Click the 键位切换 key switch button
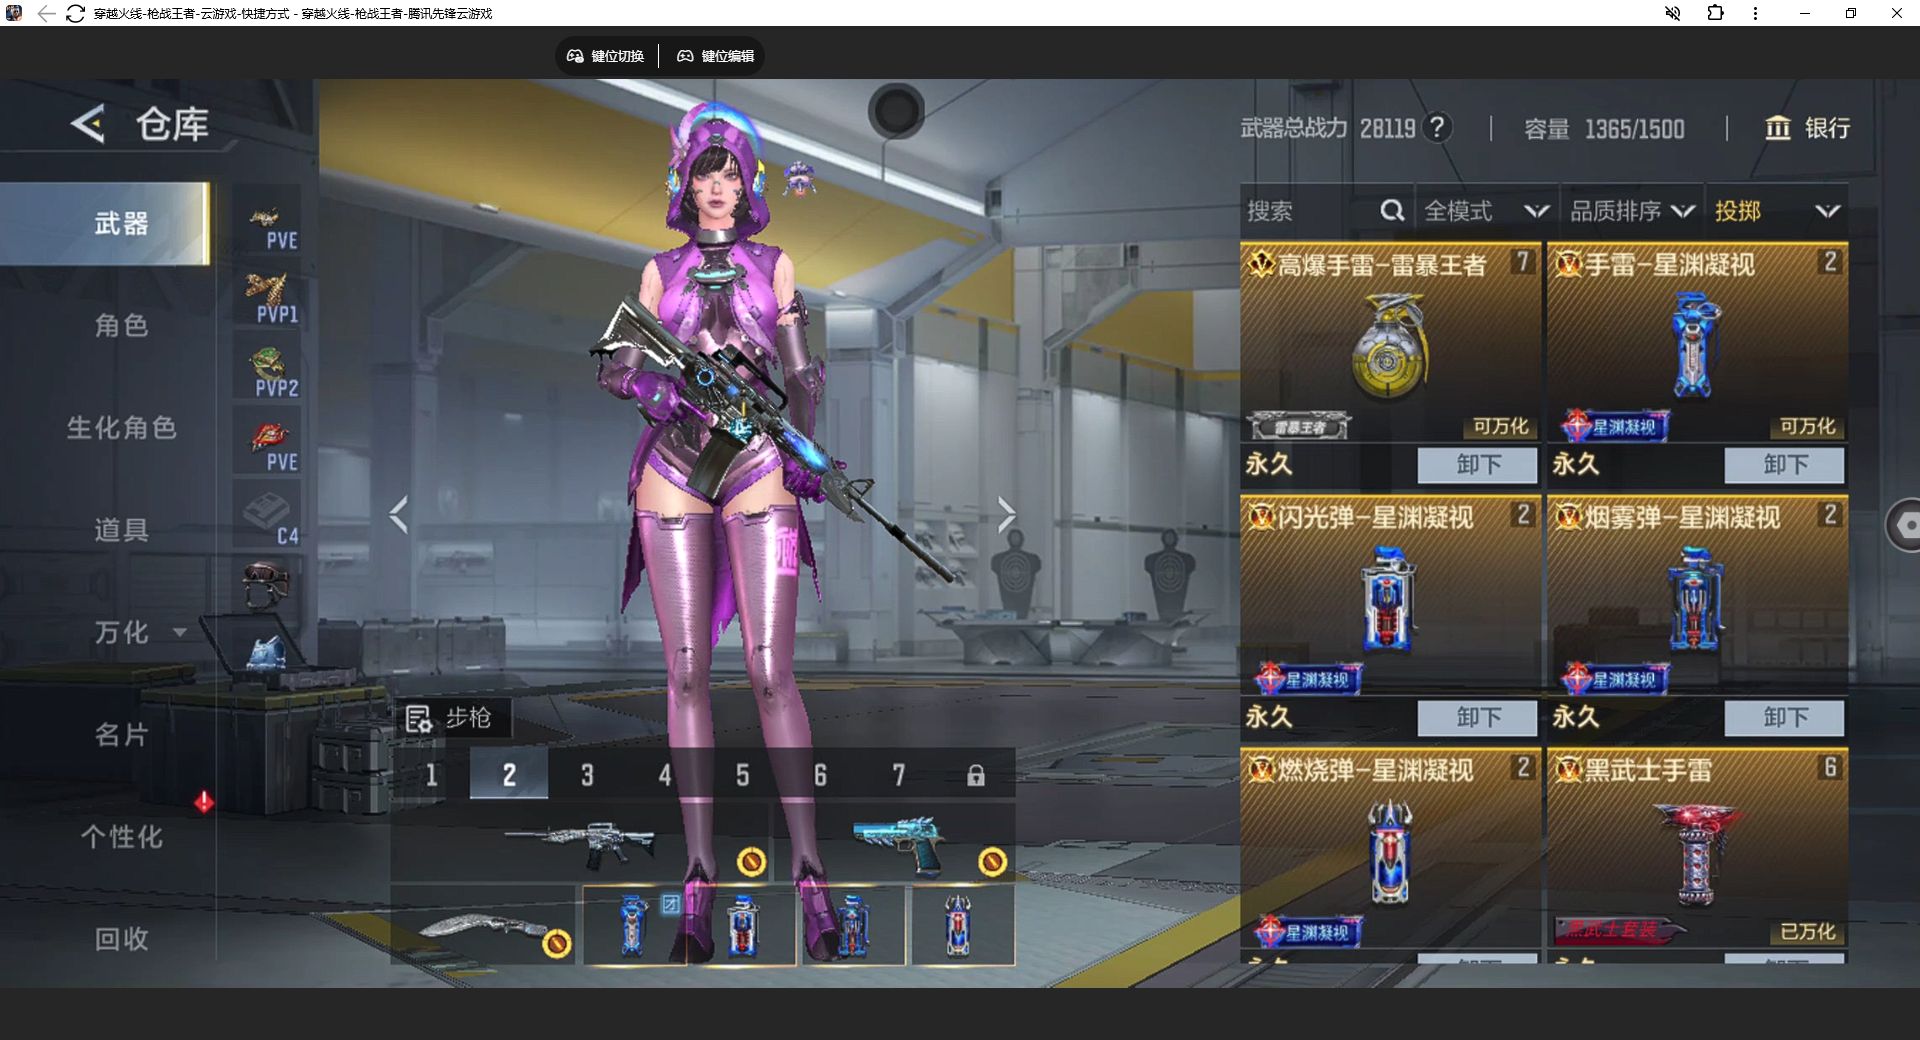Viewport: 1920px width, 1040px height. pyautogui.click(x=606, y=56)
